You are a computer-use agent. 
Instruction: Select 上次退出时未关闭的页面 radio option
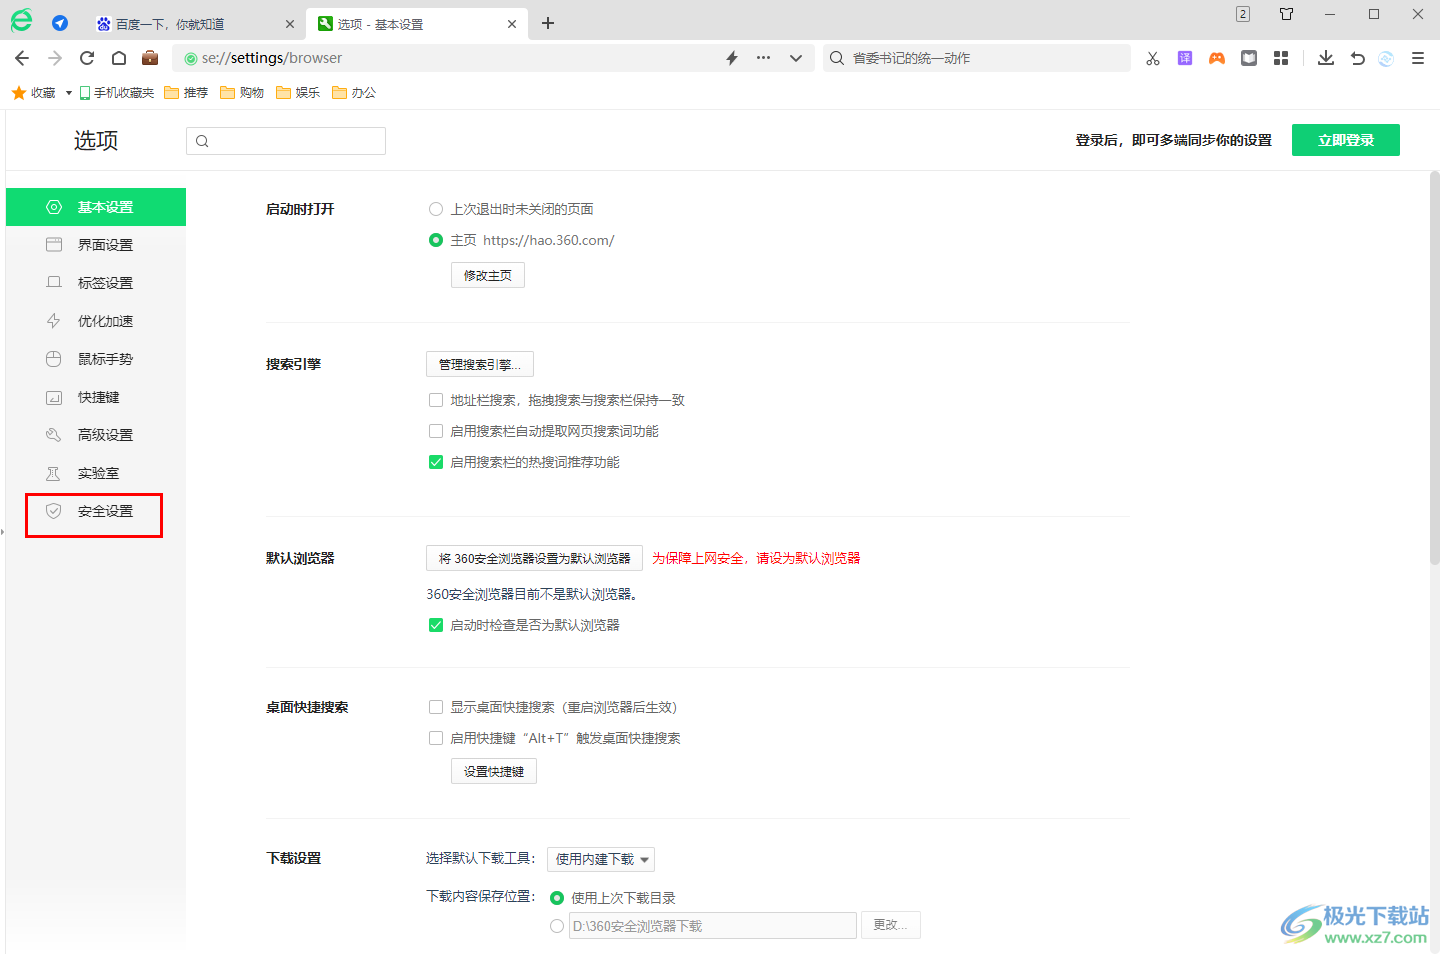pos(436,209)
